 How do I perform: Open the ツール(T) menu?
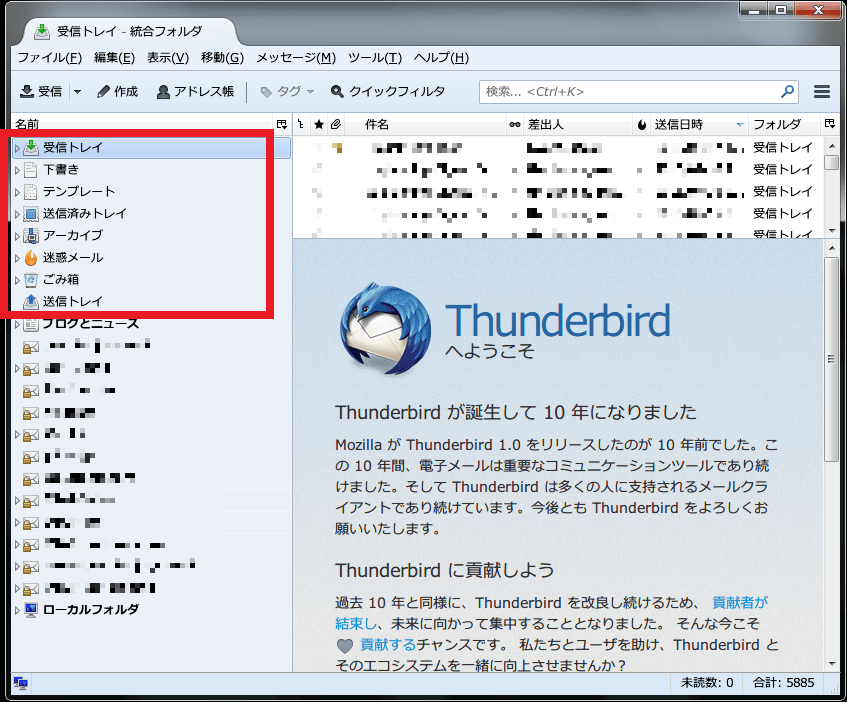[x=374, y=58]
